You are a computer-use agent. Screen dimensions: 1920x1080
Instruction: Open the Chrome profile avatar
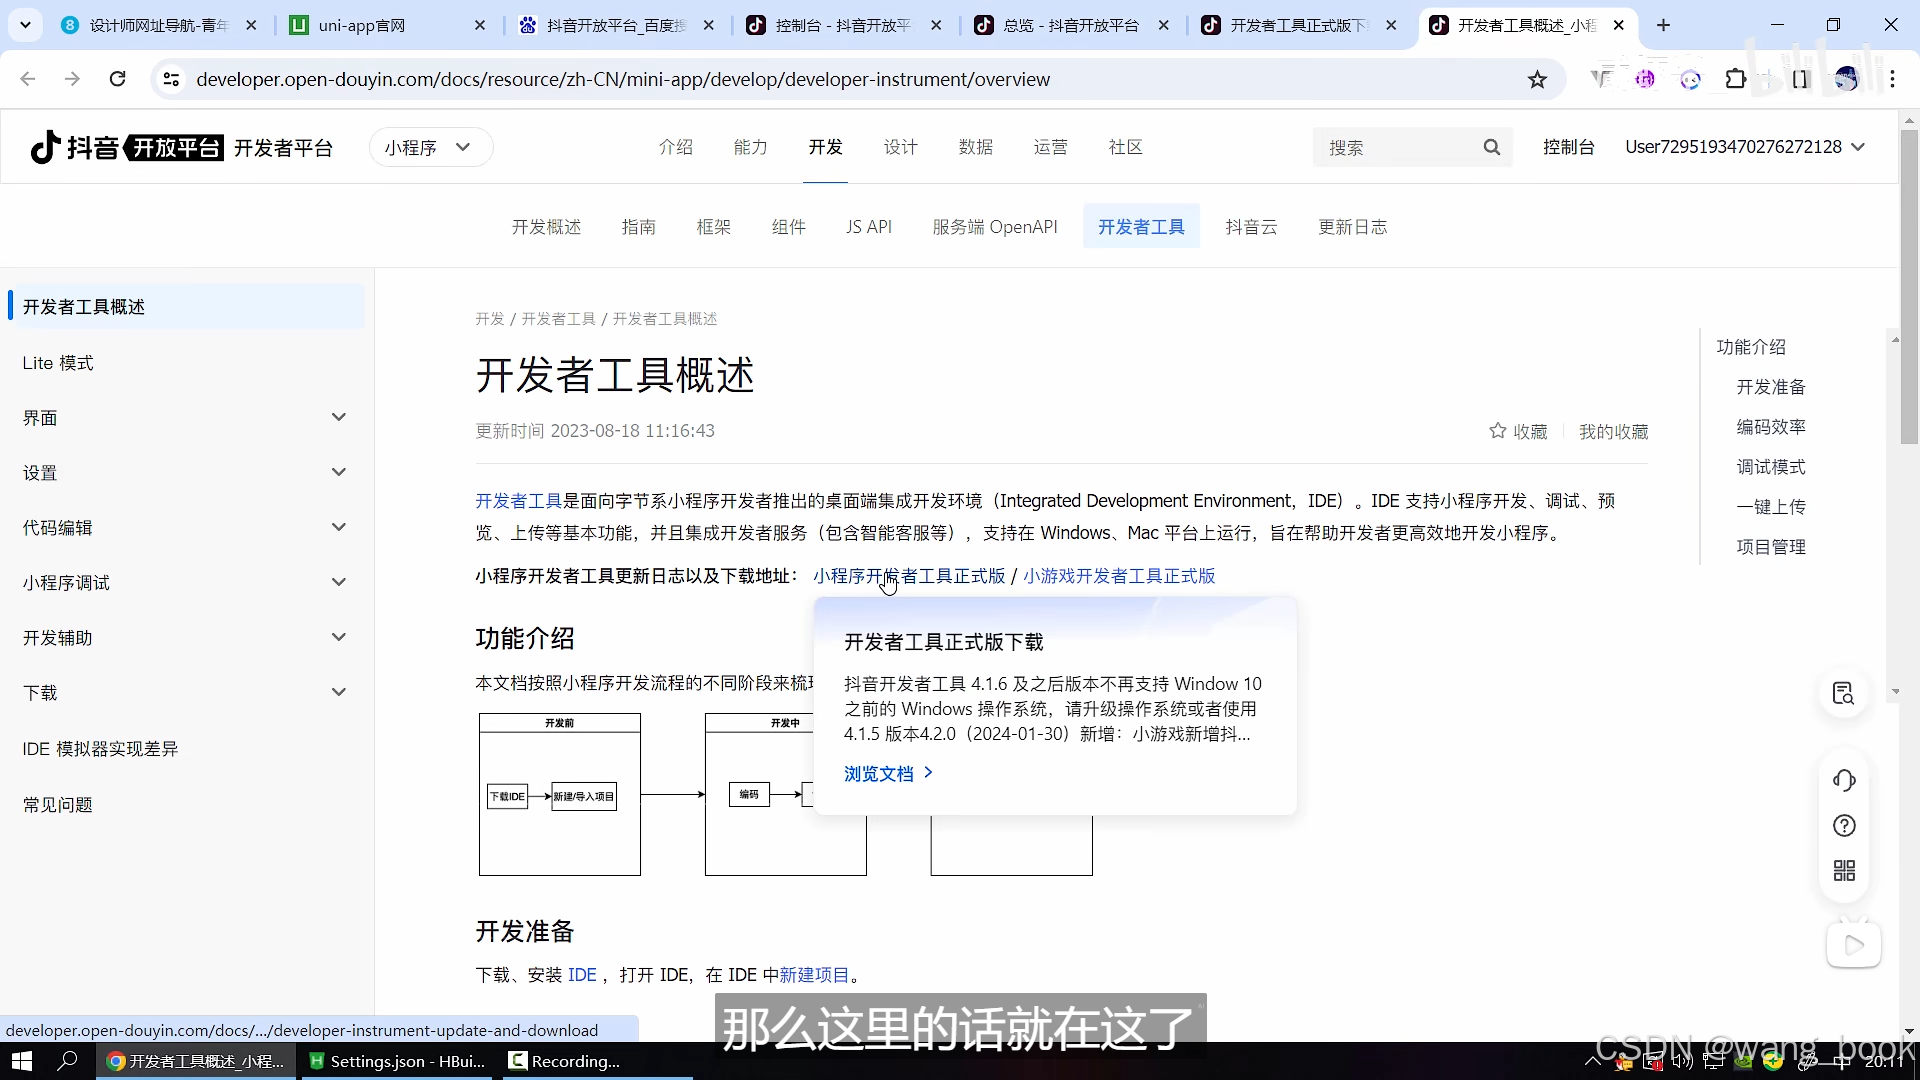click(x=1846, y=79)
